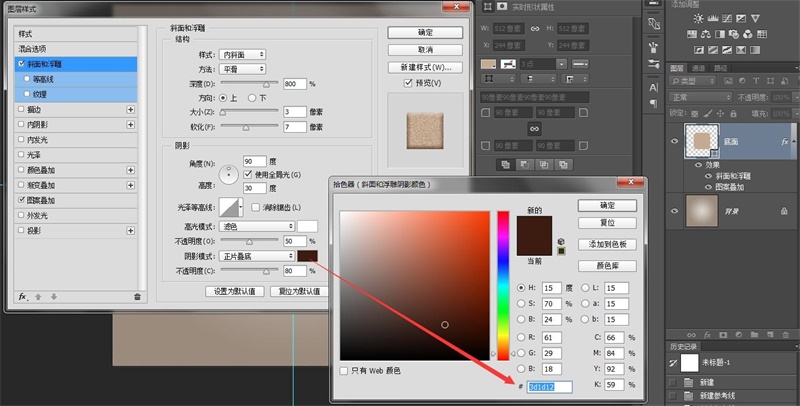Open the Technique (方法) dropdown showing 平滑
The width and height of the screenshot is (800, 406).
[242, 69]
